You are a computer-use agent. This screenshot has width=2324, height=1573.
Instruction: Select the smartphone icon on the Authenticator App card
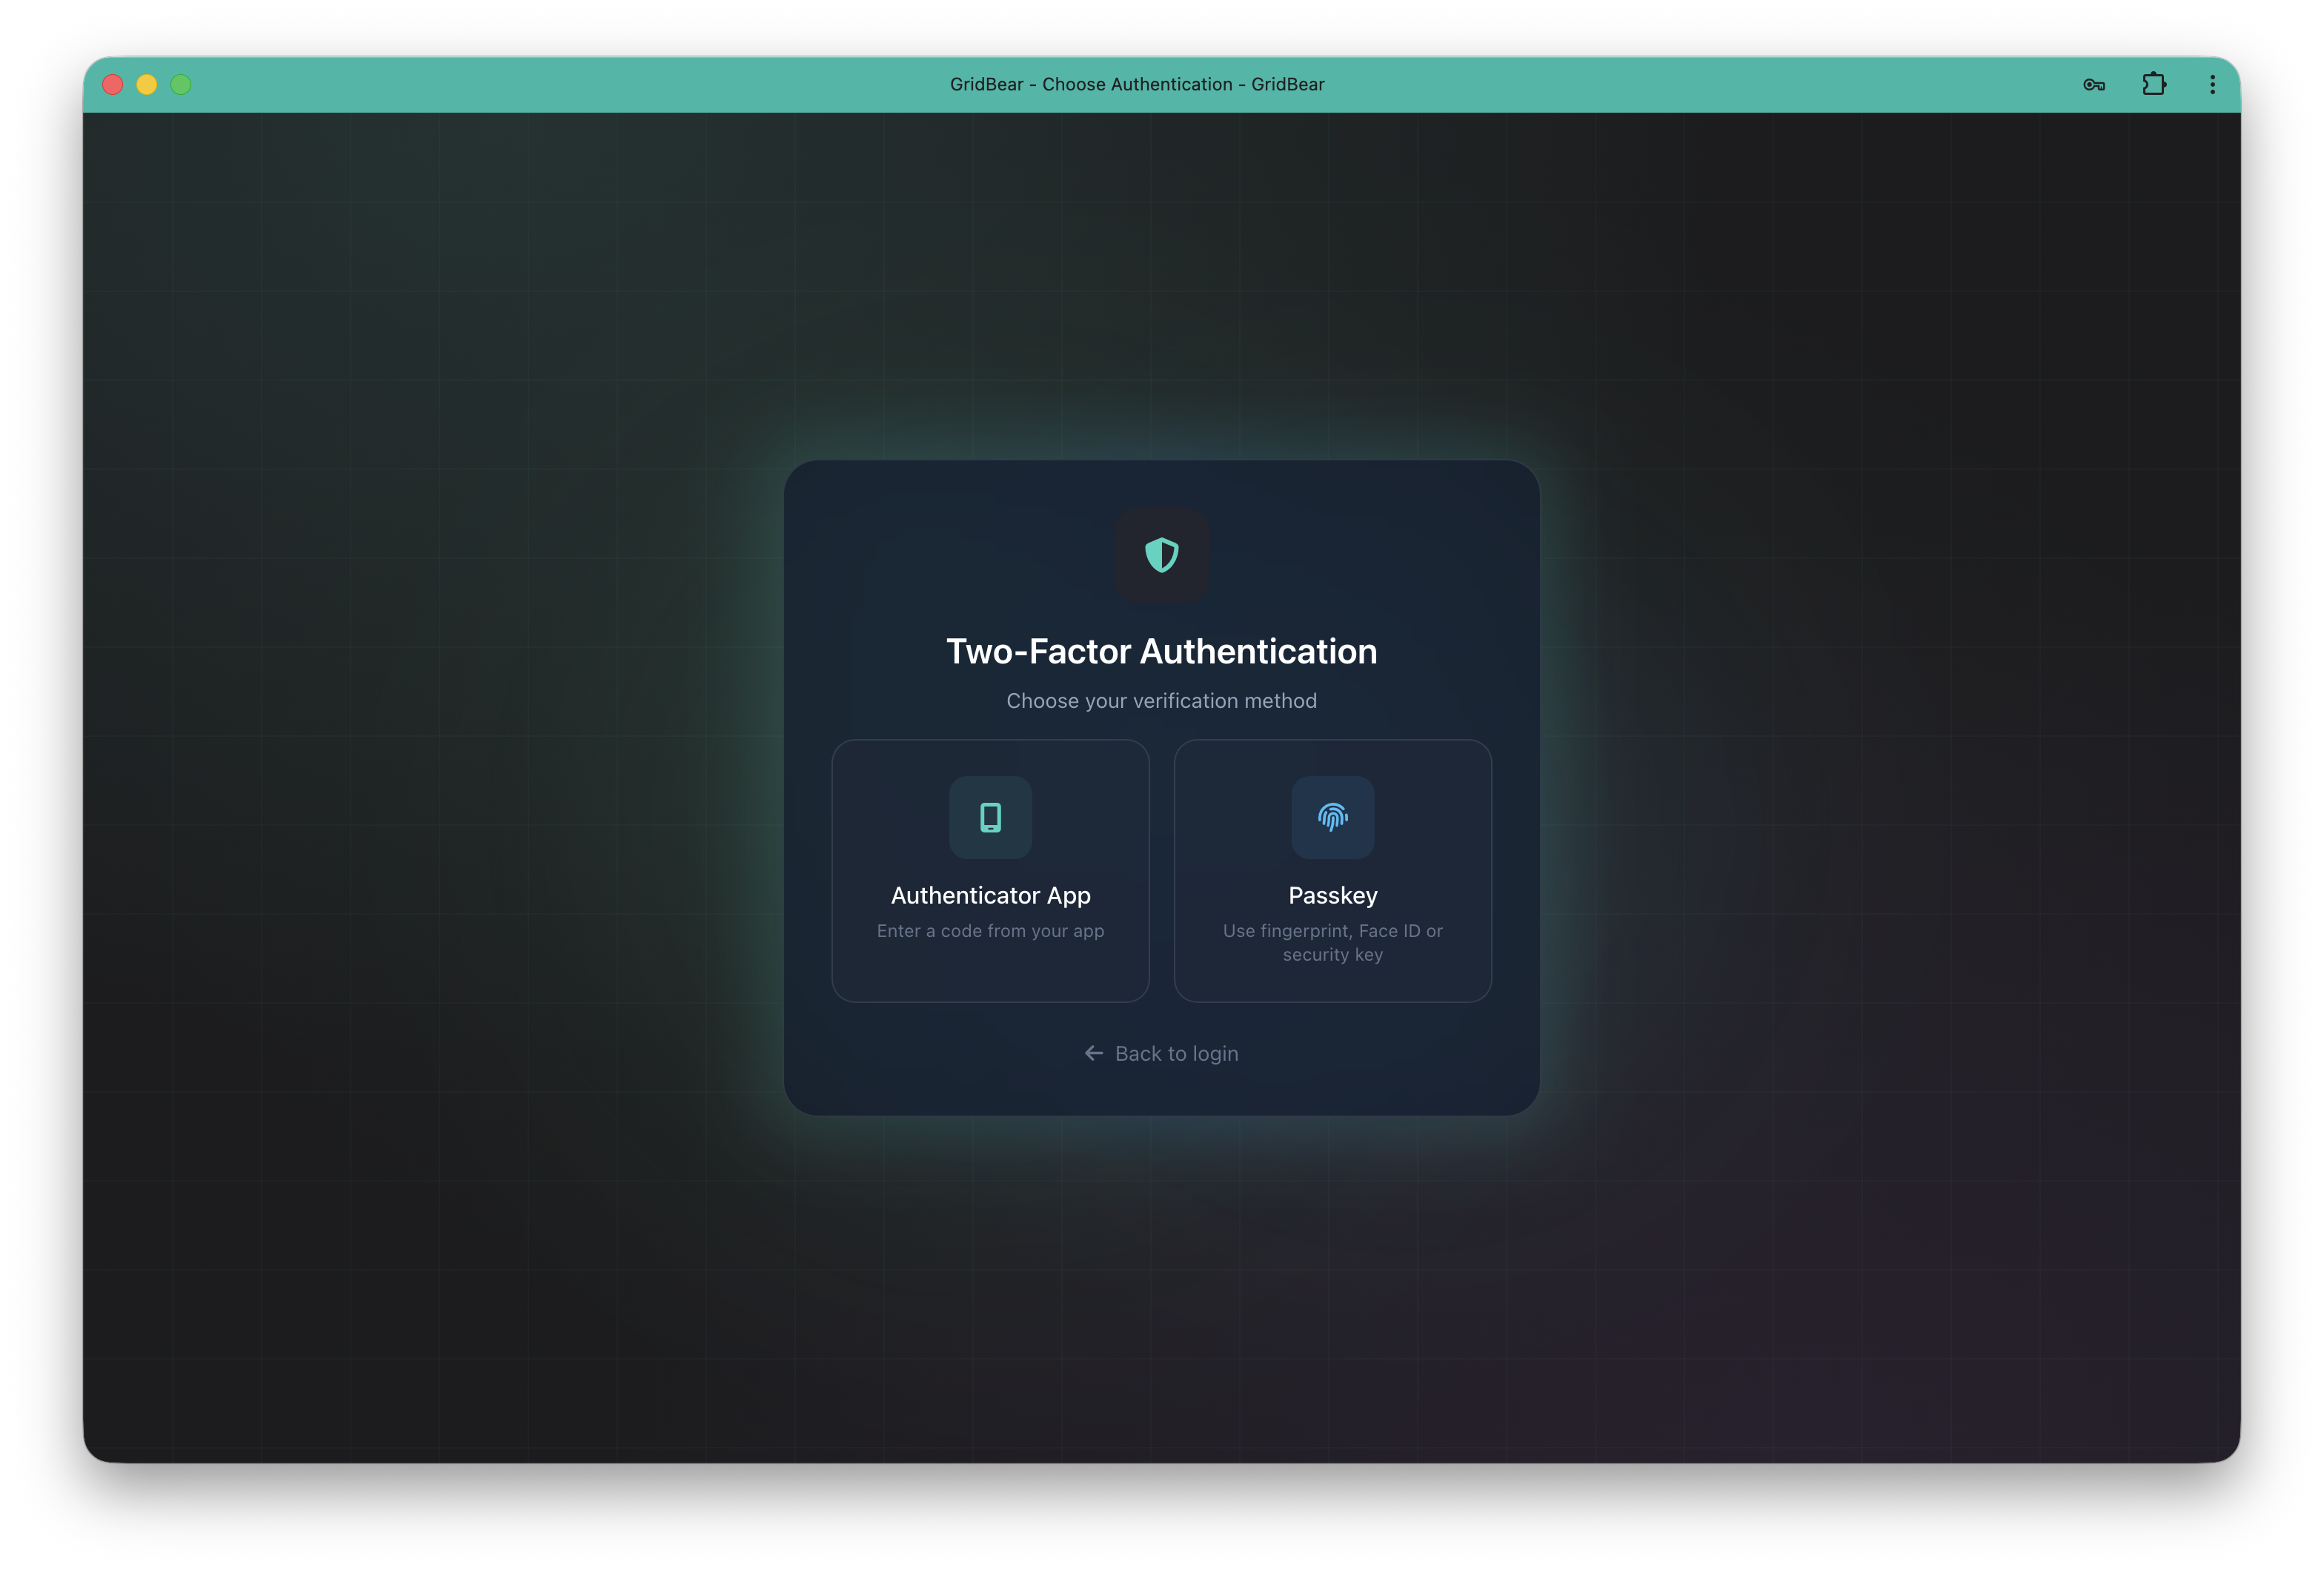pos(990,817)
